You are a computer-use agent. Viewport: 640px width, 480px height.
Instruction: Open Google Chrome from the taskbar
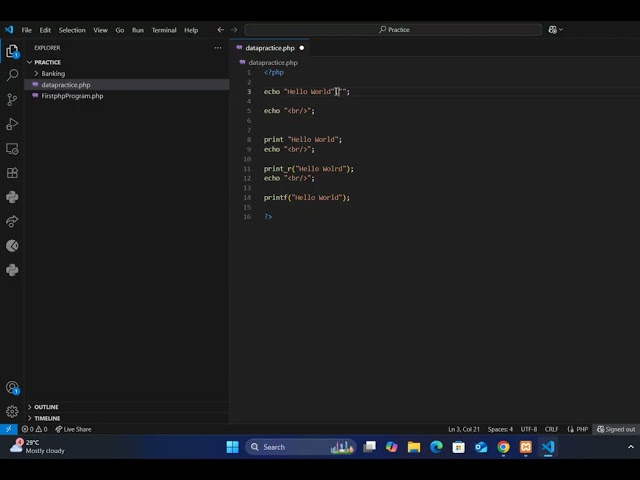pyautogui.click(x=503, y=447)
